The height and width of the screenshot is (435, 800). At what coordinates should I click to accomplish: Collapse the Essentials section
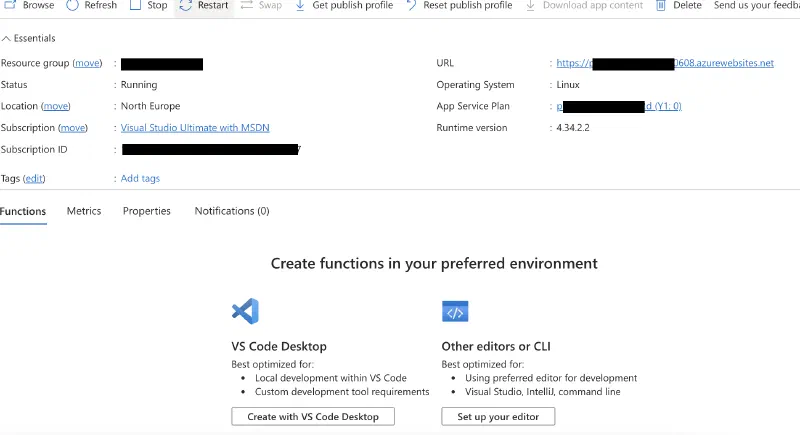[28, 38]
